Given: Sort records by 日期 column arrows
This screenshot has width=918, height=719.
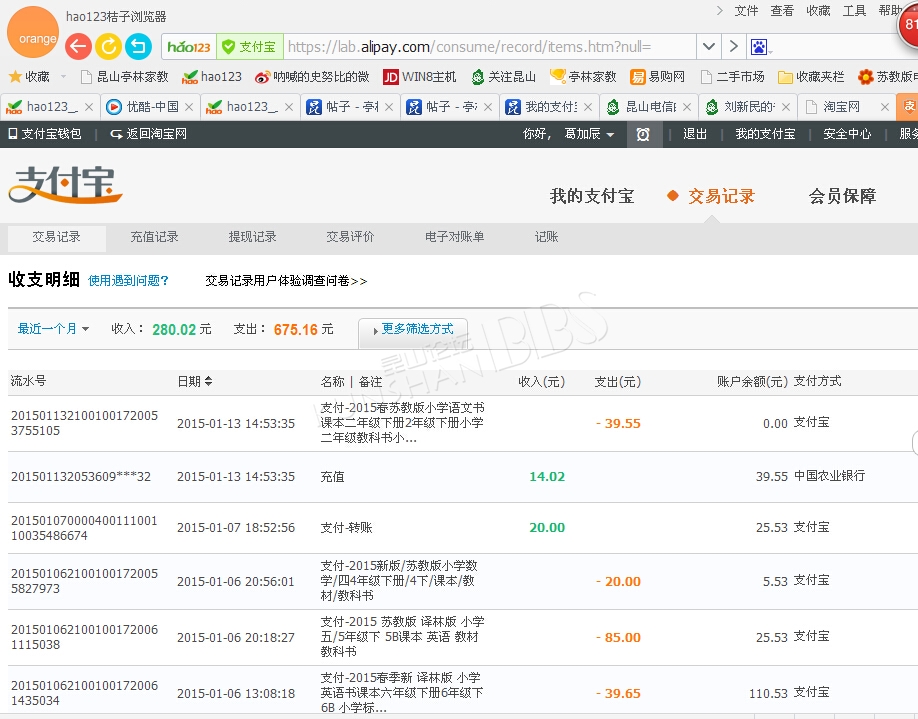Looking at the screenshot, I should click(208, 382).
